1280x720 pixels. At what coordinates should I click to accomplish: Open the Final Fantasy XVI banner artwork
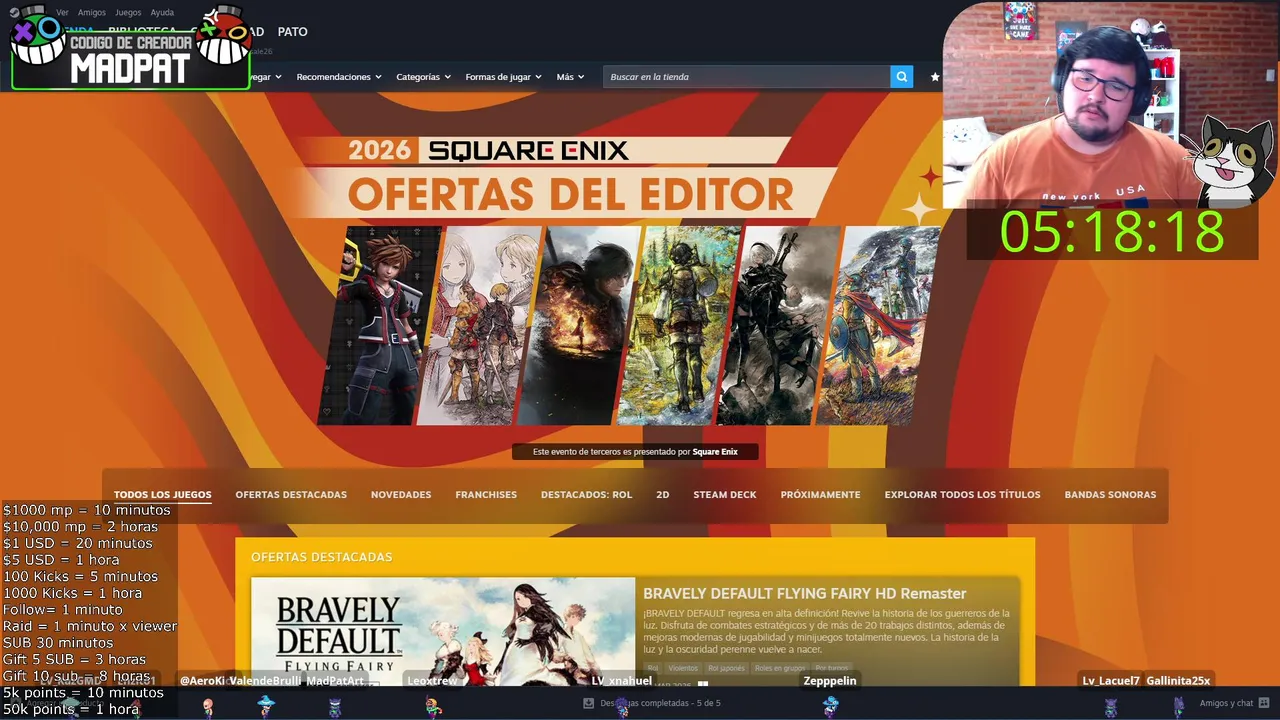click(x=580, y=325)
